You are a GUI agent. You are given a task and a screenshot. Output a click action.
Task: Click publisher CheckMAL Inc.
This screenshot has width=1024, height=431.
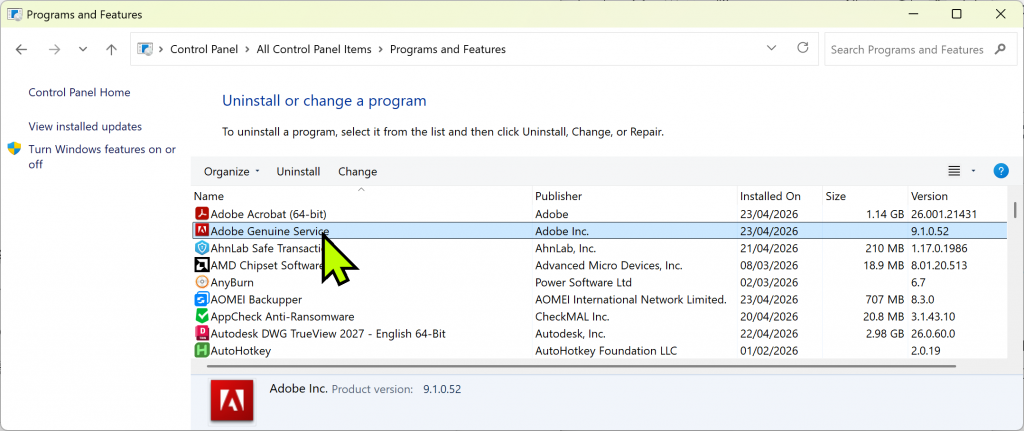click(572, 317)
